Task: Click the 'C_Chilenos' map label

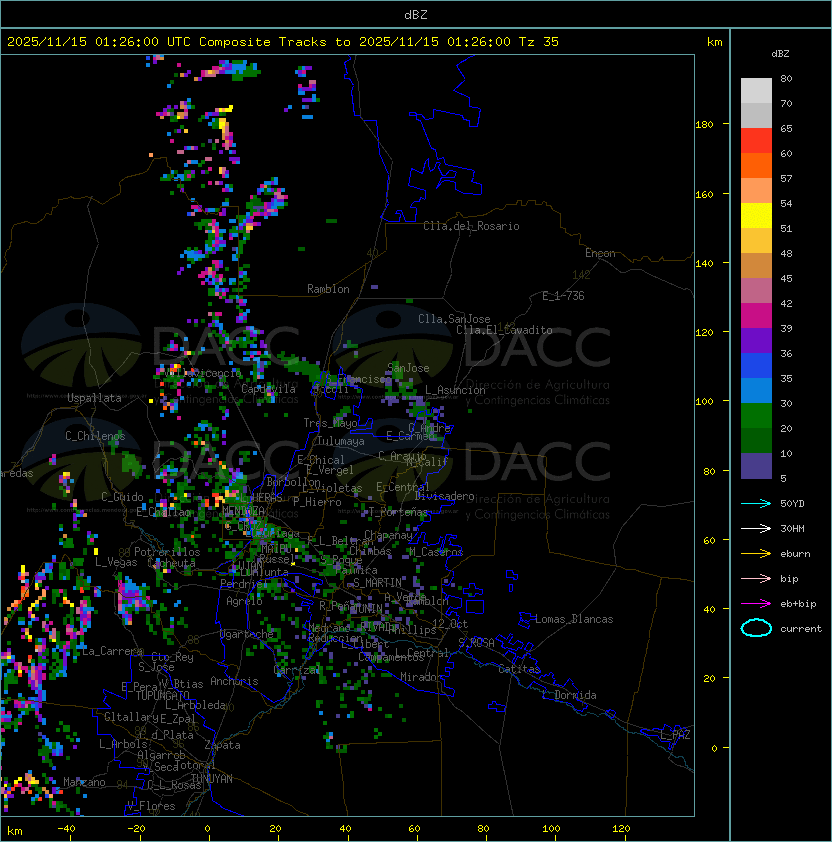Action: pos(95,435)
